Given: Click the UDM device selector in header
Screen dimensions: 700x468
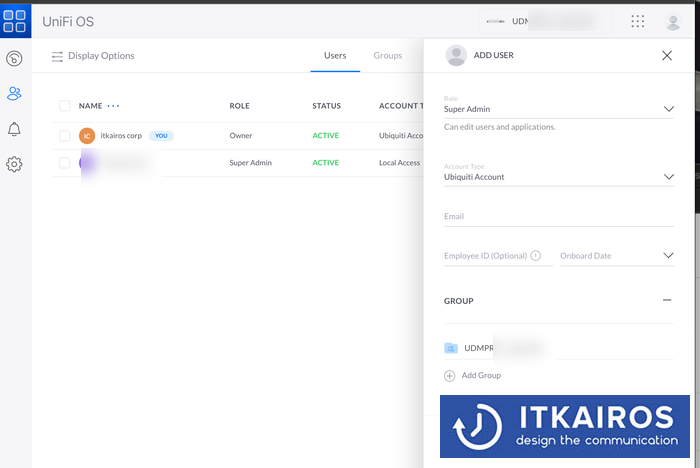Looking at the screenshot, I should click(546, 21).
